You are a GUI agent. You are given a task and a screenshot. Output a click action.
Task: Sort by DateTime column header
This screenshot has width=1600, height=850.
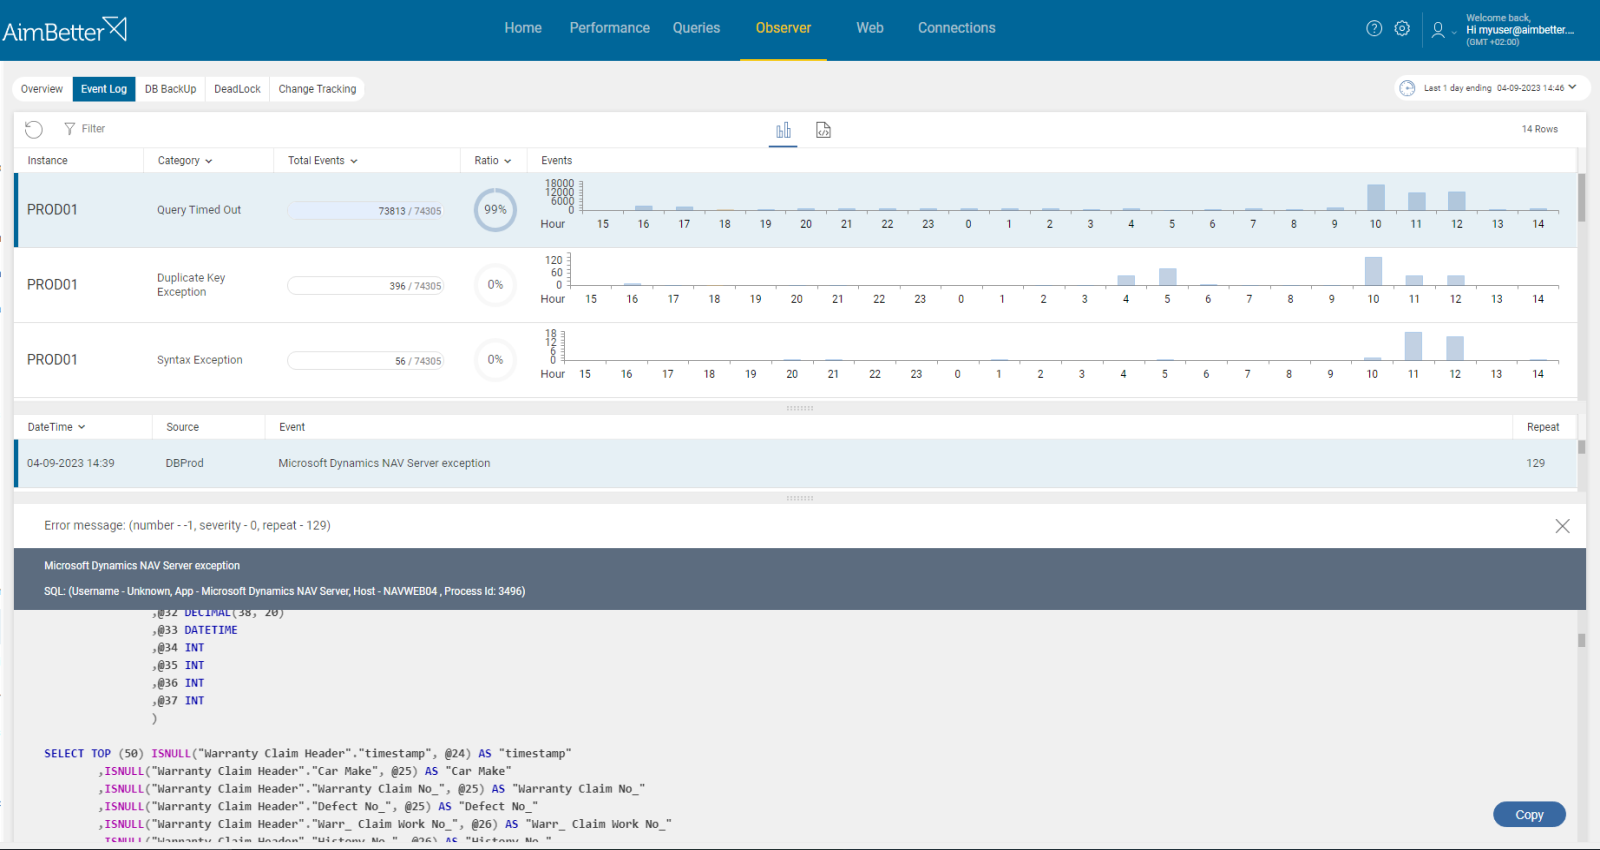pos(56,427)
